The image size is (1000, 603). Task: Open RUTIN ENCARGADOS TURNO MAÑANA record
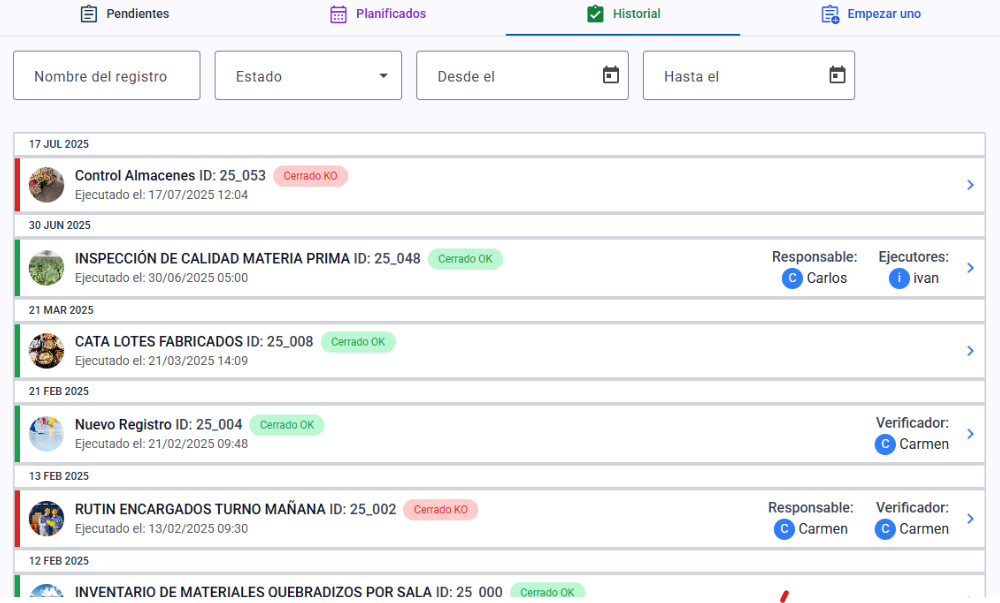point(499,519)
